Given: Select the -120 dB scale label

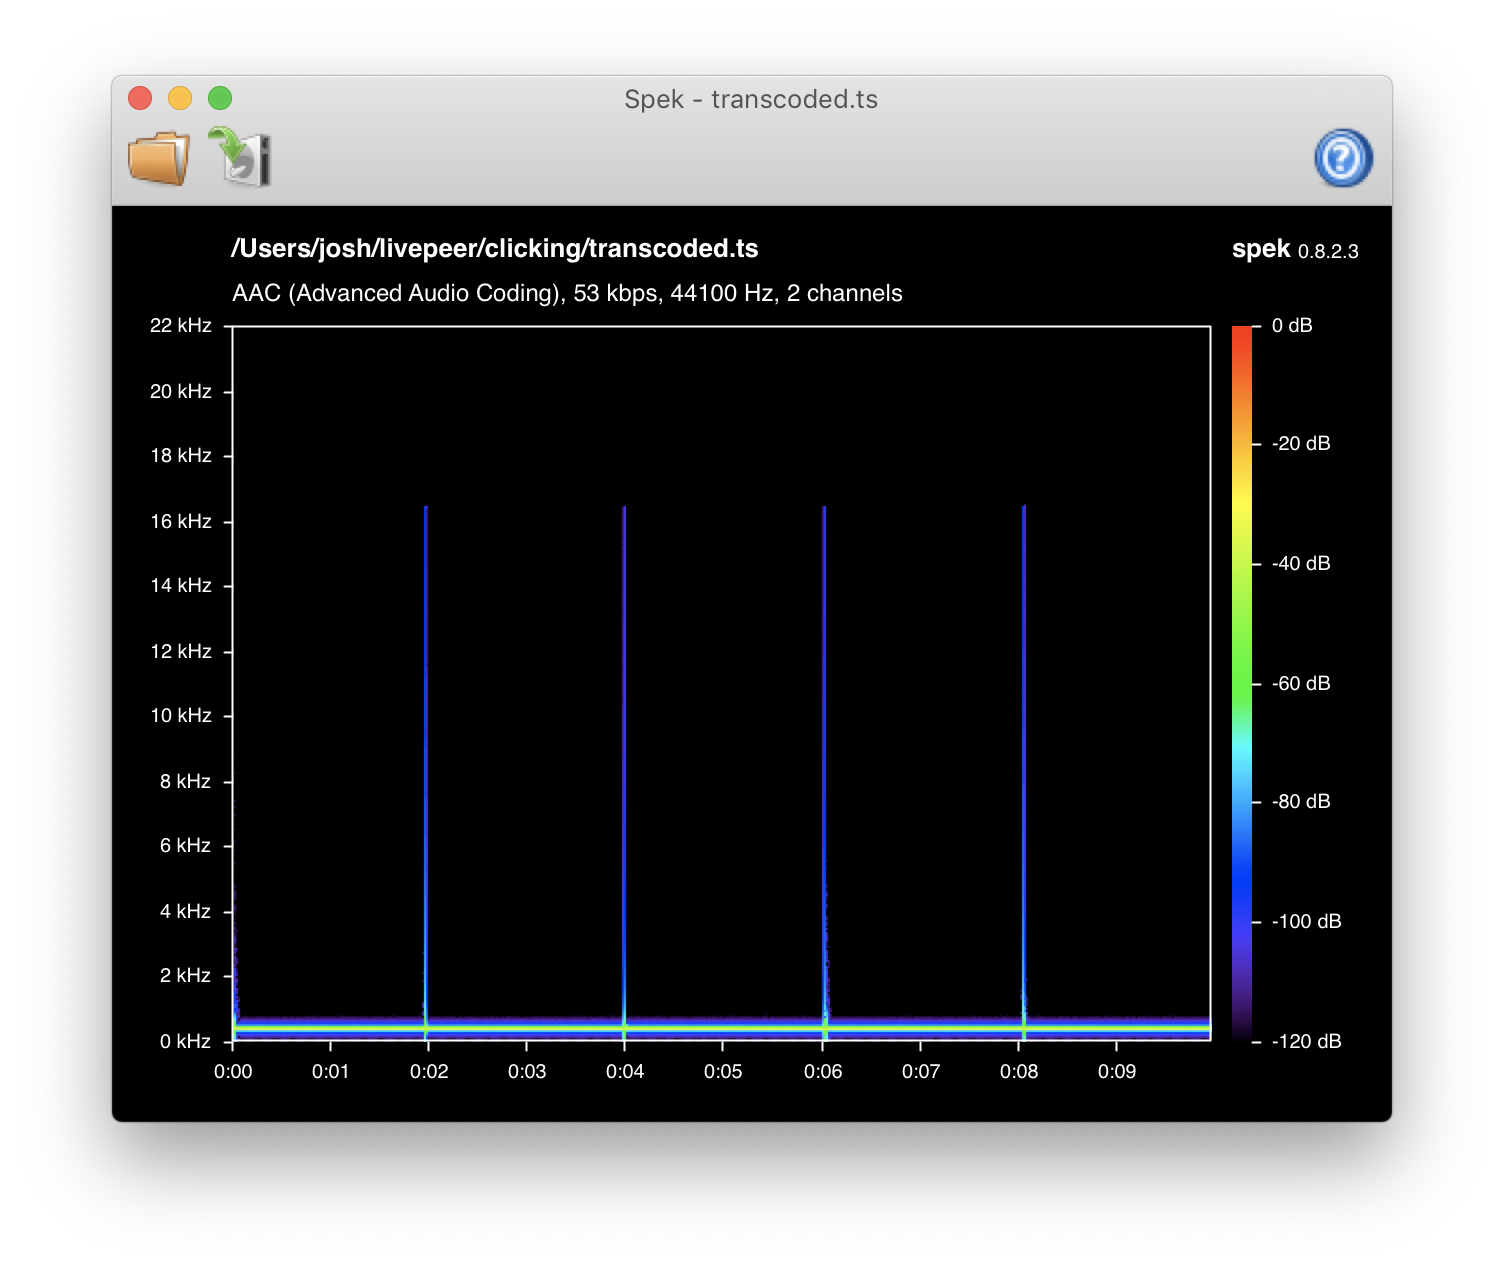Looking at the screenshot, I should (x=1306, y=1041).
